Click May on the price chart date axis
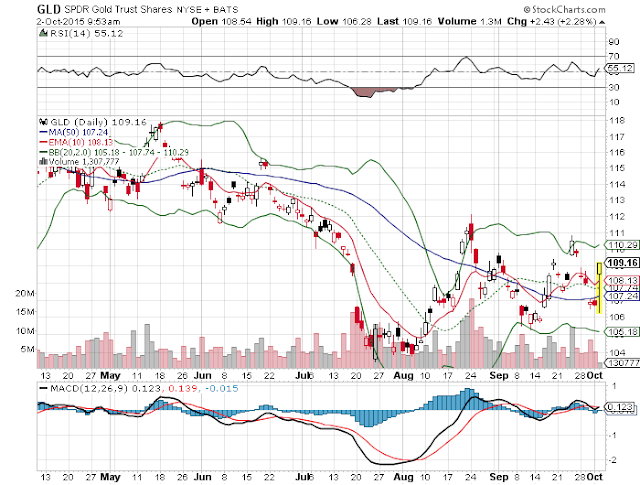640x485 pixels. click(x=110, y=376)
